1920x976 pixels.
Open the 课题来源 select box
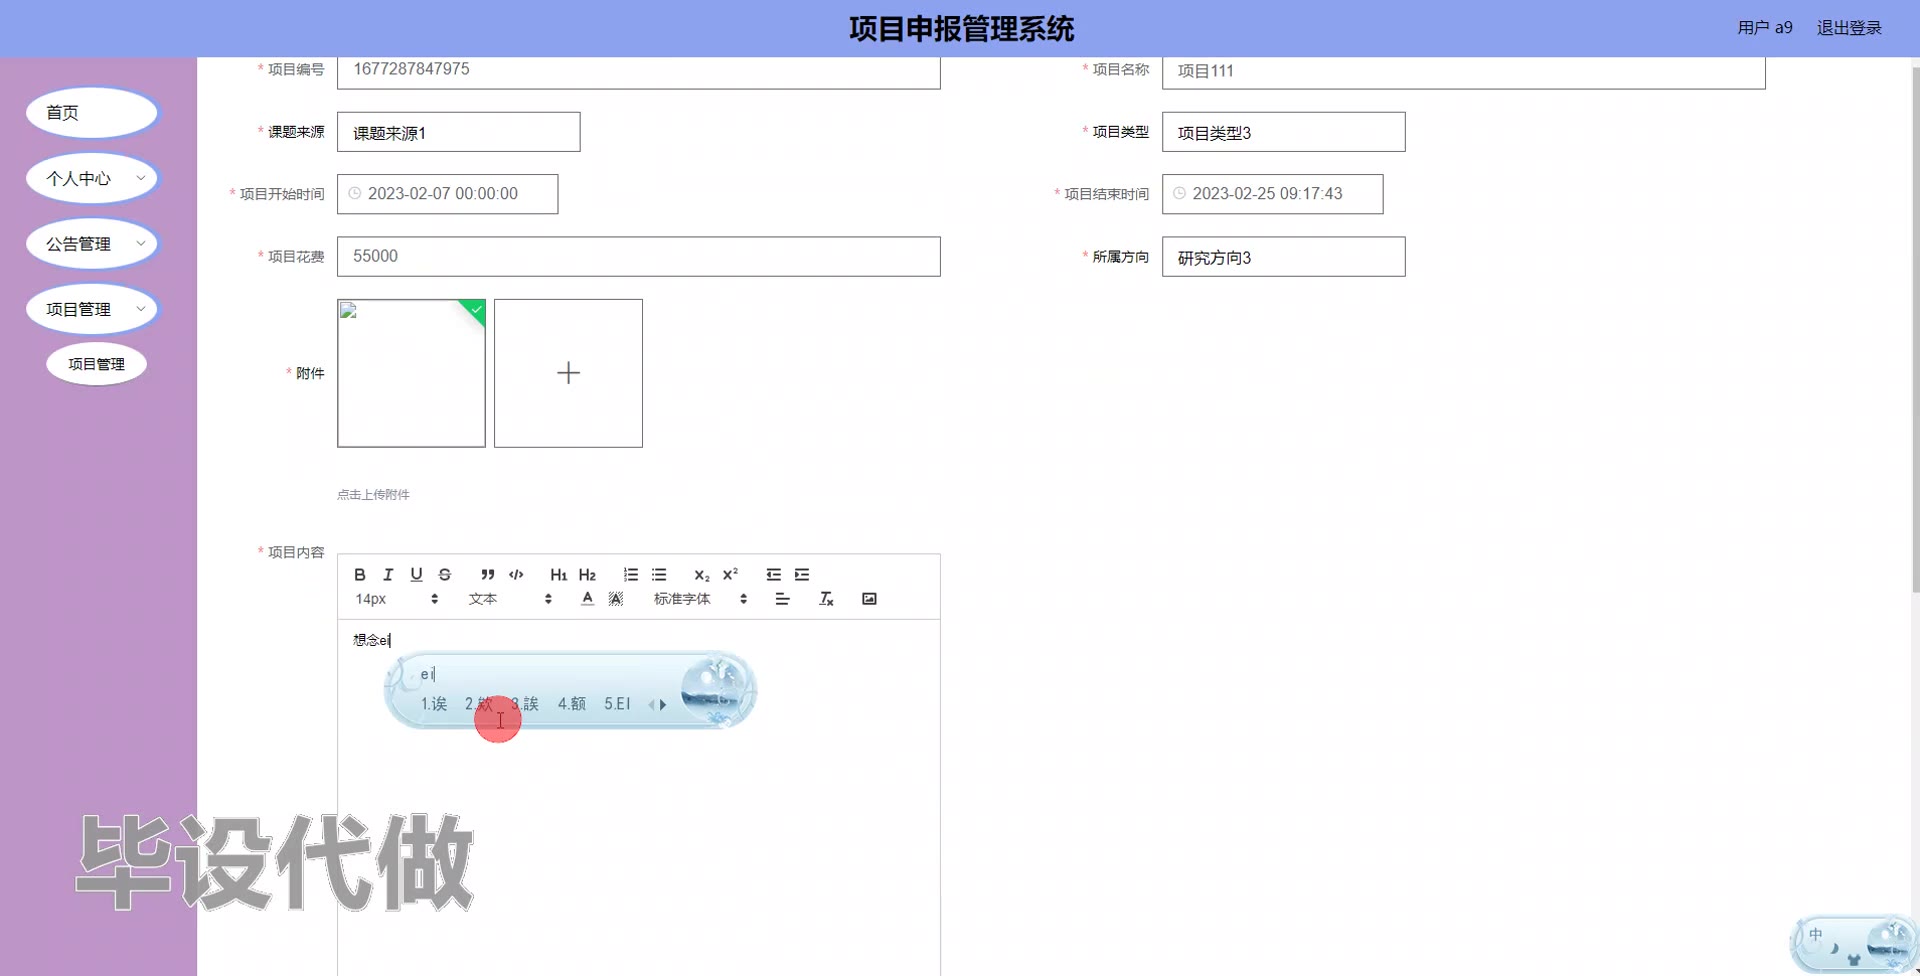pos(458,132)
